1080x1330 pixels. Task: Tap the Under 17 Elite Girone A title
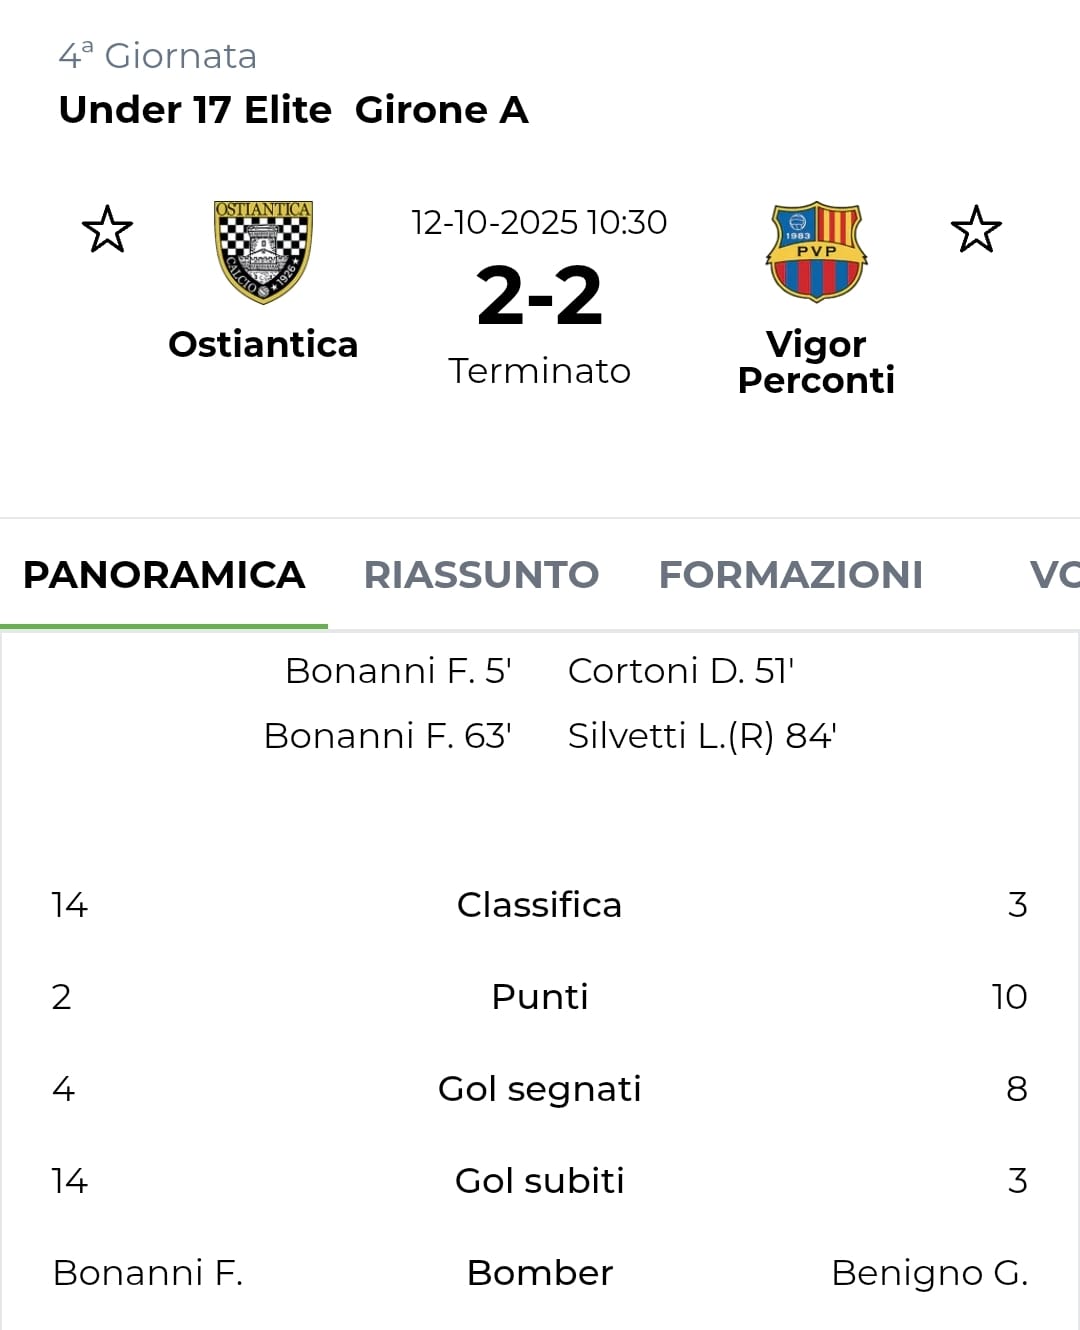click(x=293, y=110)
